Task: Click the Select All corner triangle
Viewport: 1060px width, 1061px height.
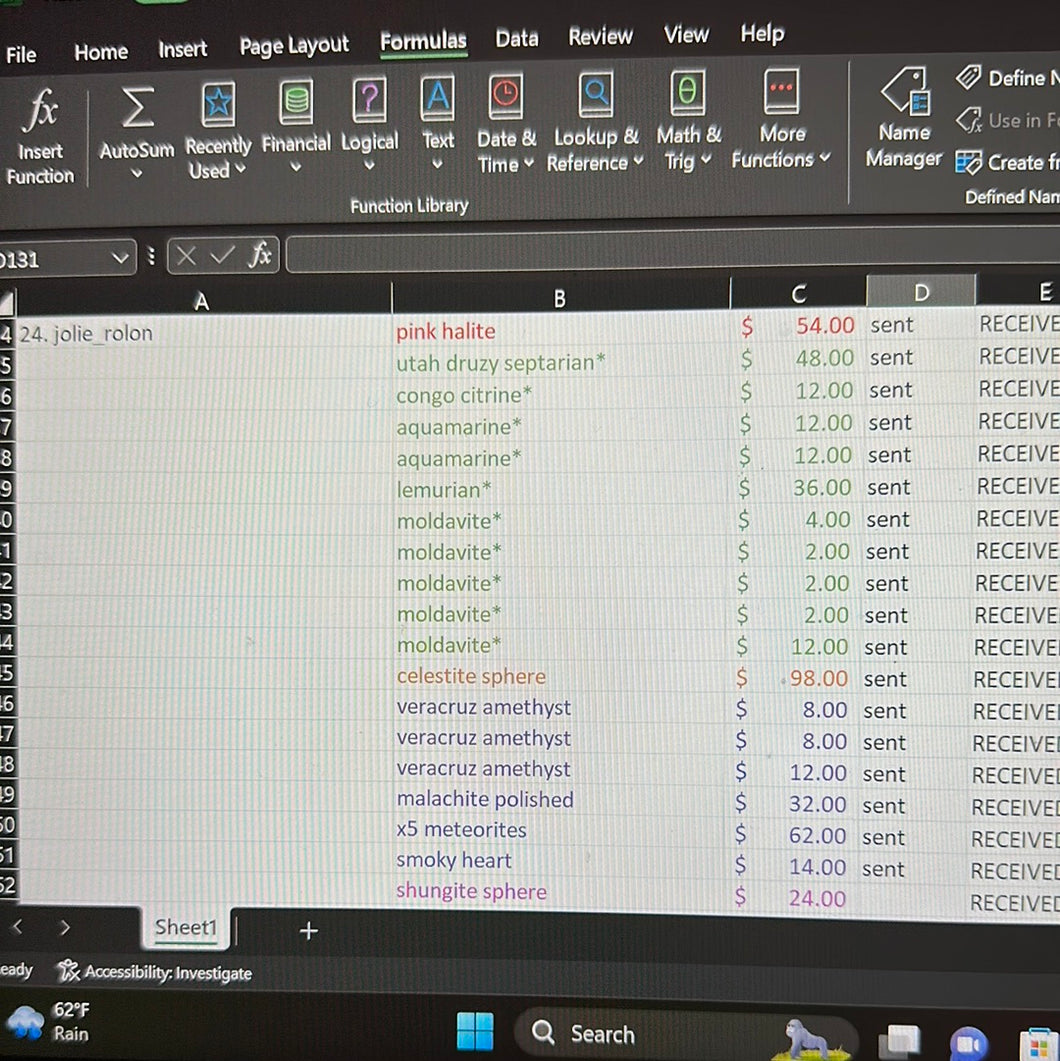Action: [x=7, y=302]
